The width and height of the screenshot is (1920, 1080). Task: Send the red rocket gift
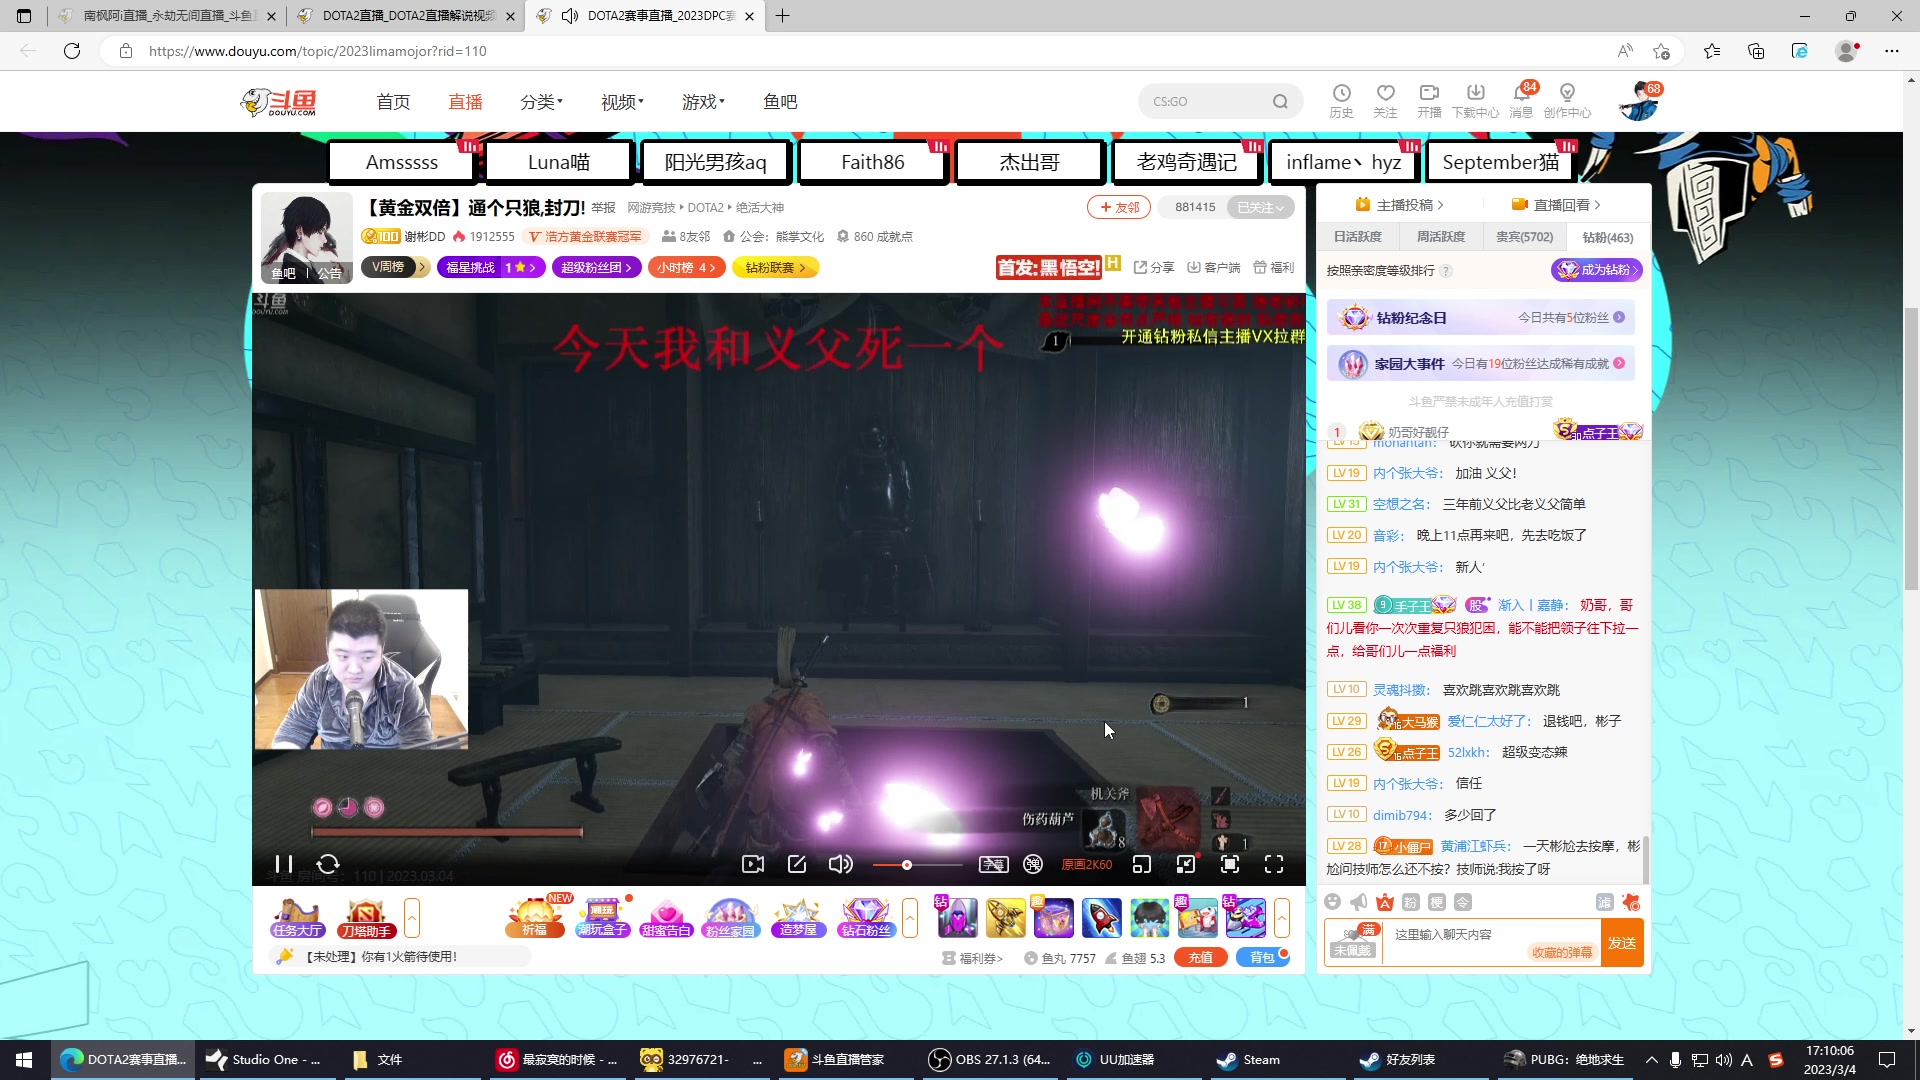tap(1101, 918)
